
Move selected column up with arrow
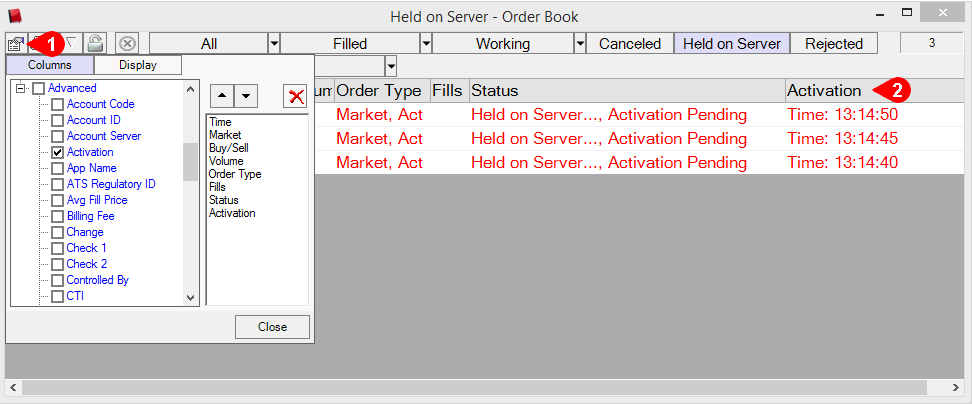tap(222, 95)
